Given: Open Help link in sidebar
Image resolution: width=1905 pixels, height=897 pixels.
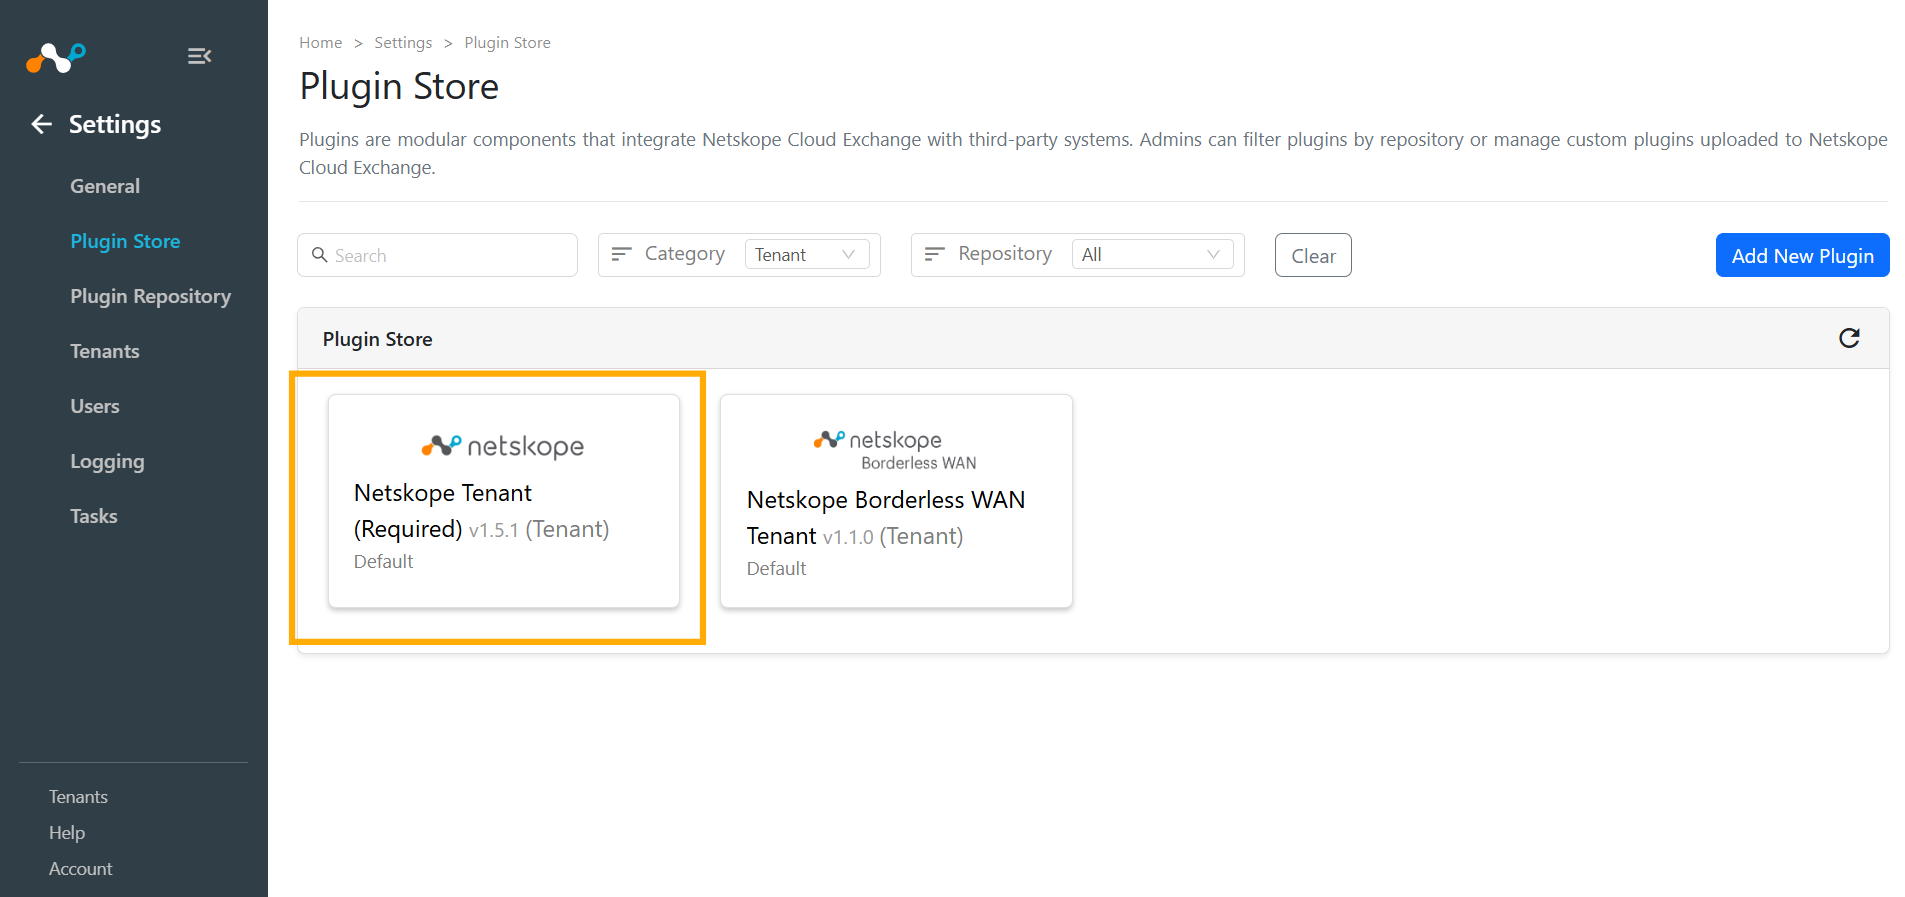Looking at the screenshot, I should (67, 833).
